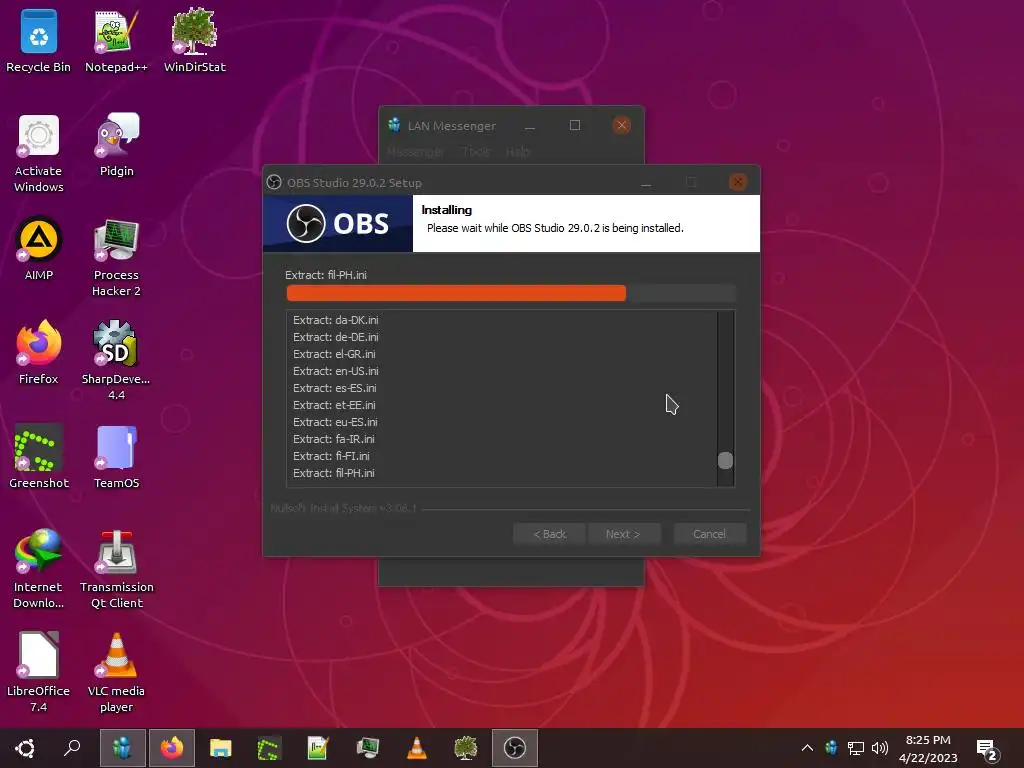The image size is (1024, 768).
Task: Select the log line Extract: en-US.ini
Action: tap(336, 371)
